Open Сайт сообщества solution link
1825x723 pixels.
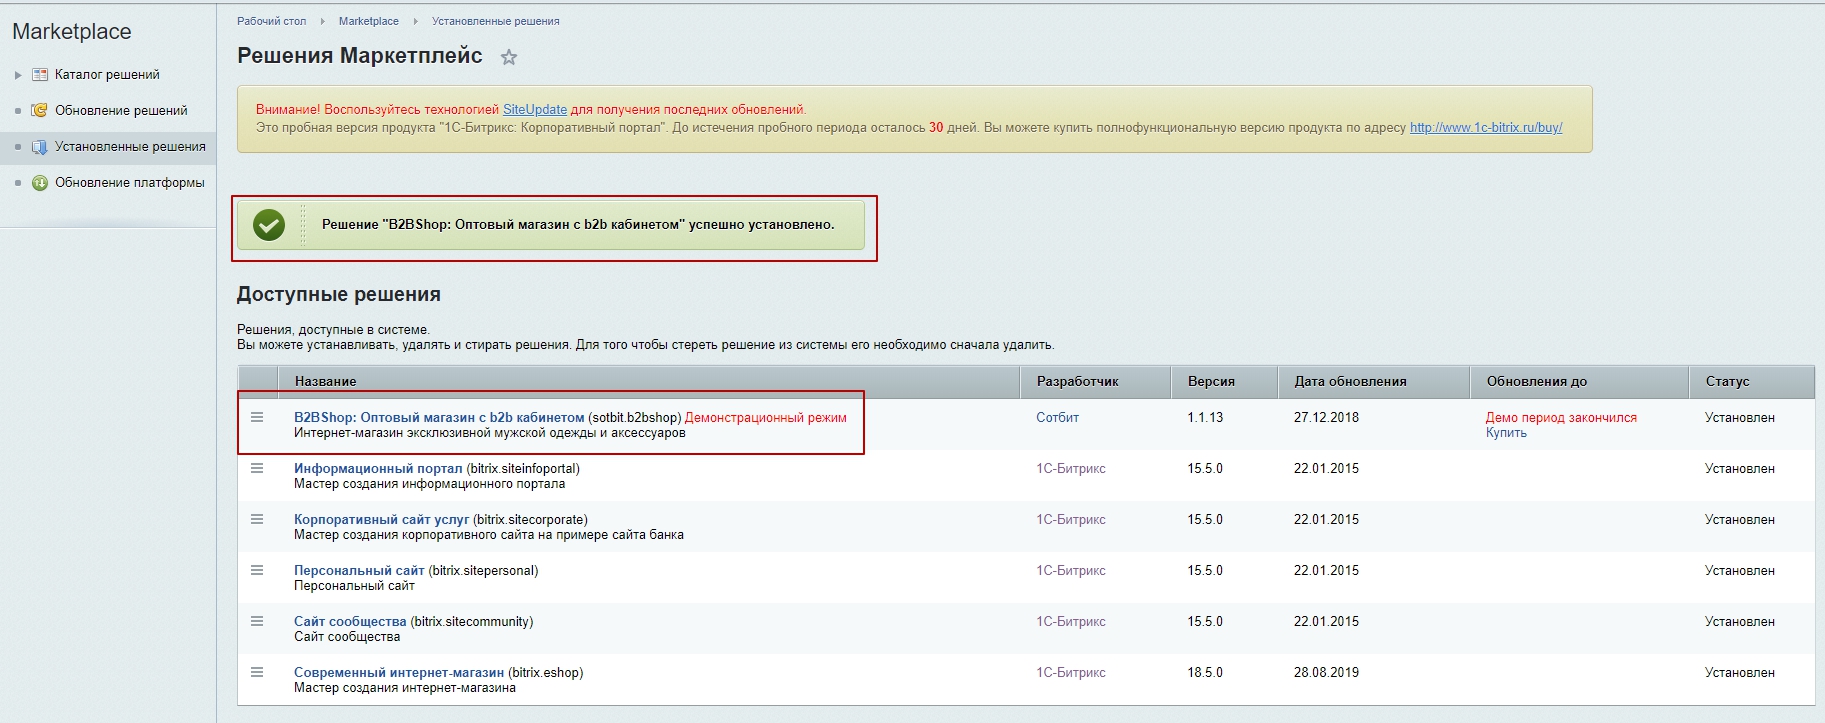click(350, 622)
